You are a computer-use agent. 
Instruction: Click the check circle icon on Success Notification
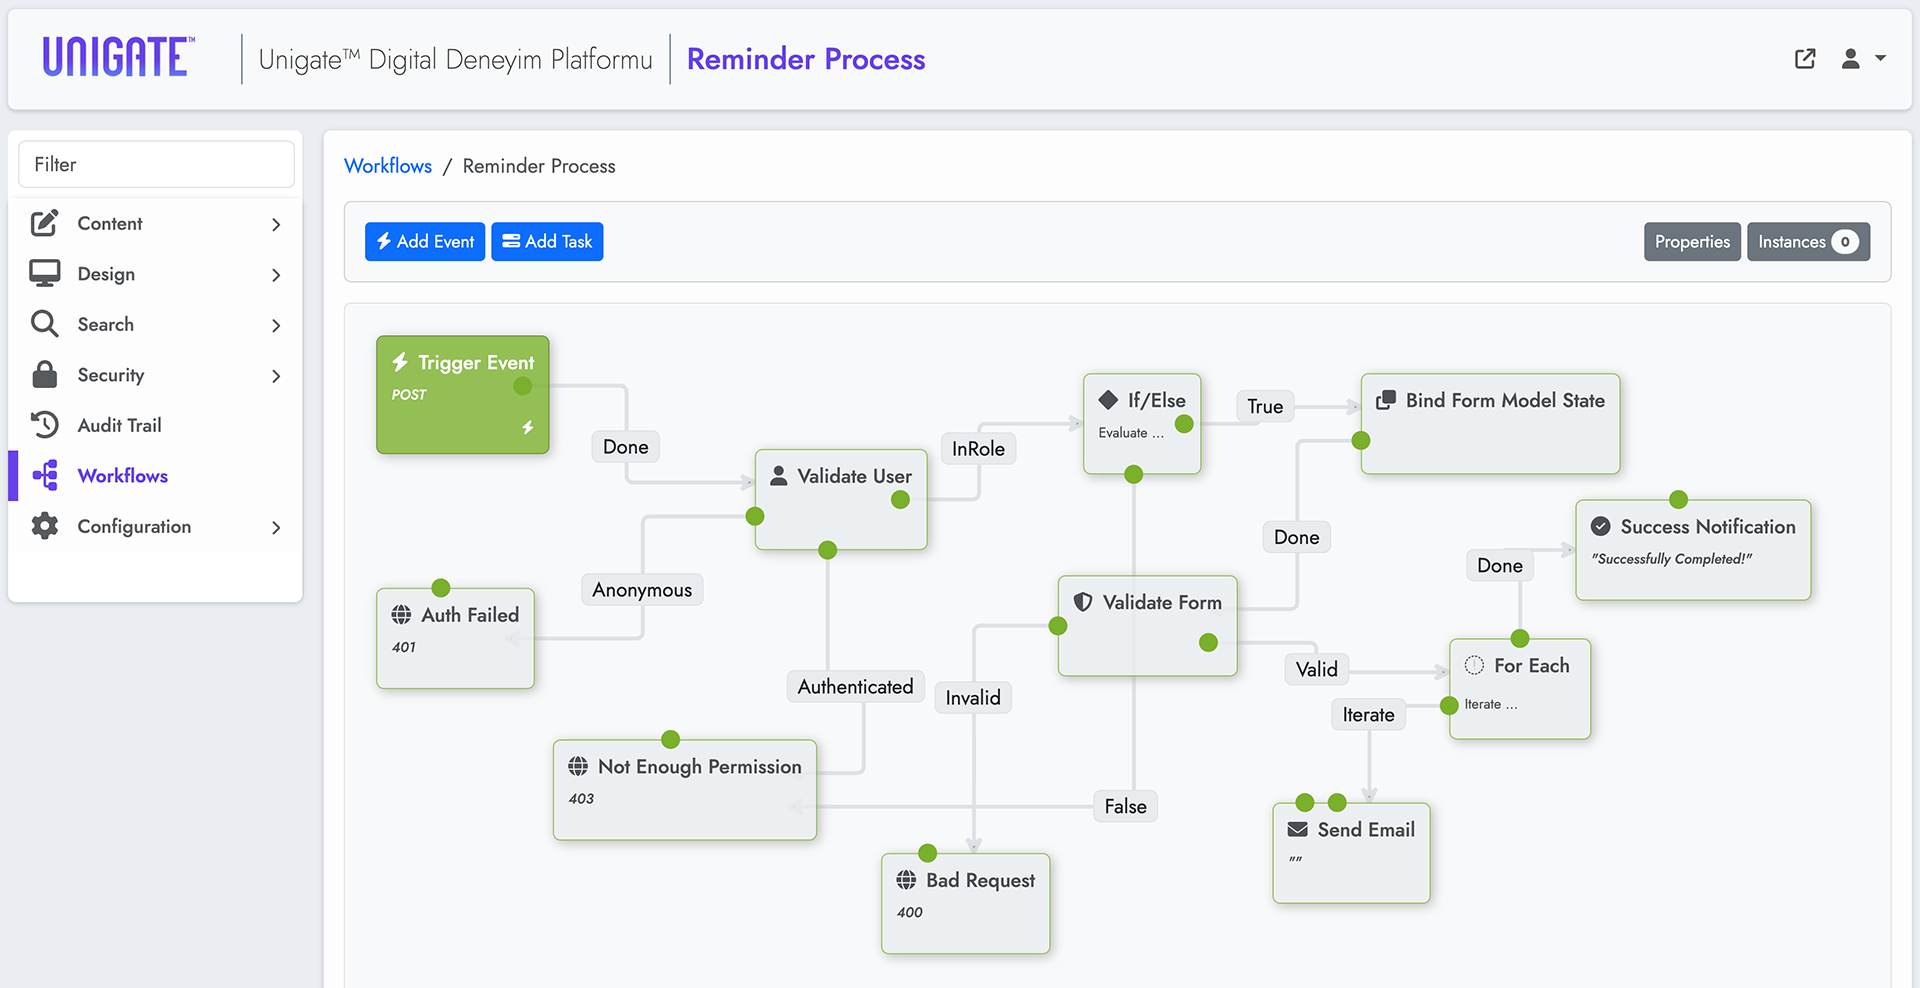pyautogui.click(x=1600, y=526)
